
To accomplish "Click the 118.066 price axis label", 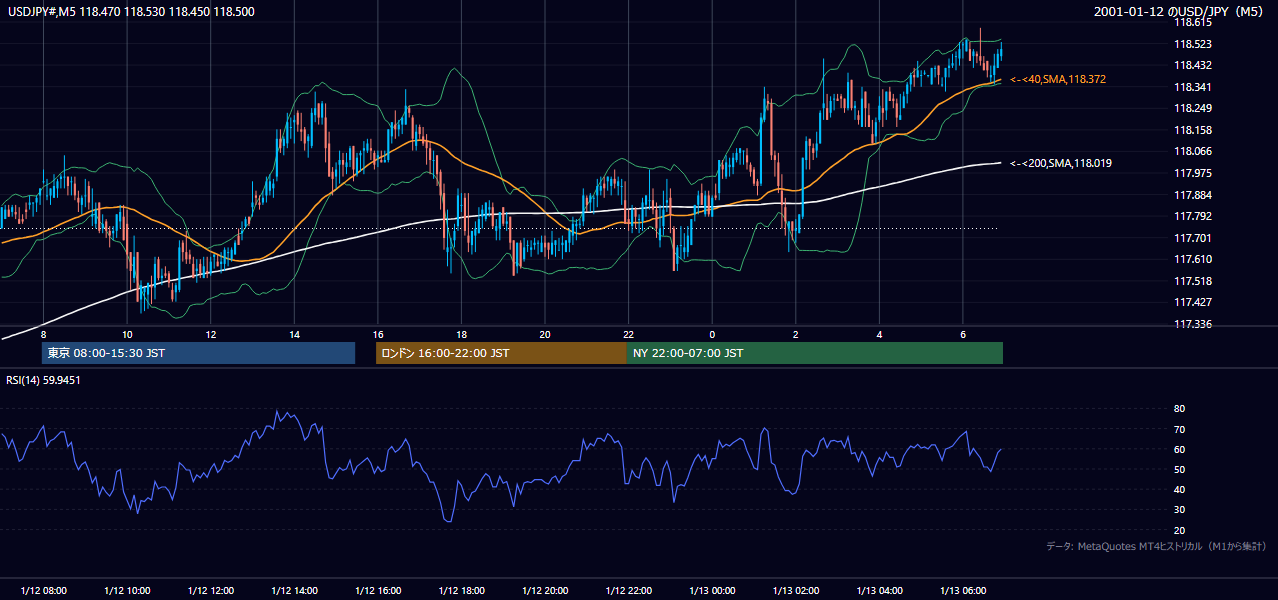I will pos(1192,152).
